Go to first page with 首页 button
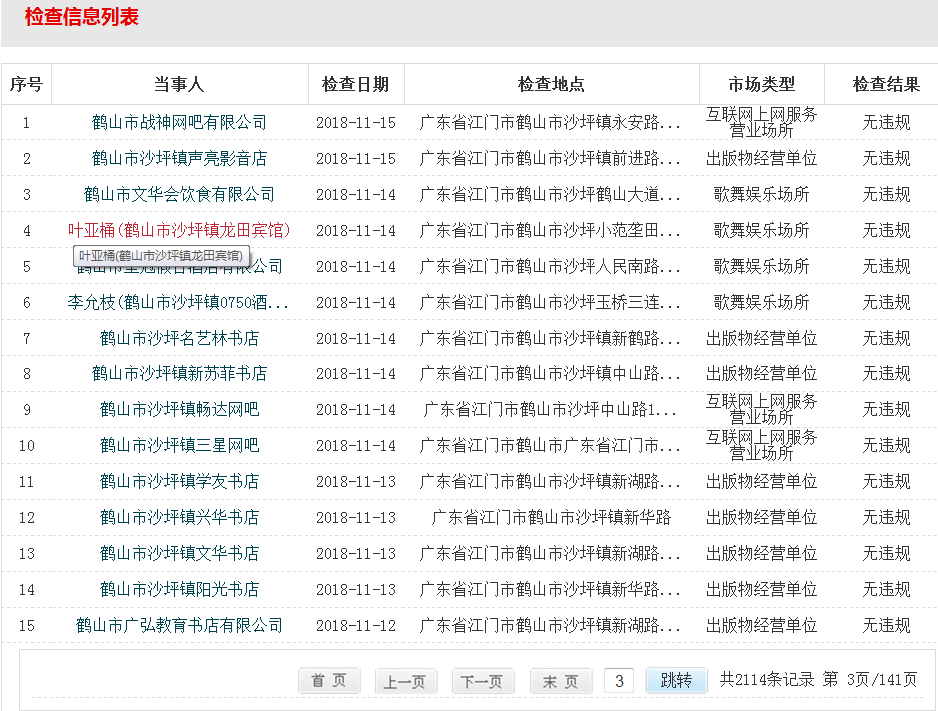 pyautogui.click(x=329, y=681)
